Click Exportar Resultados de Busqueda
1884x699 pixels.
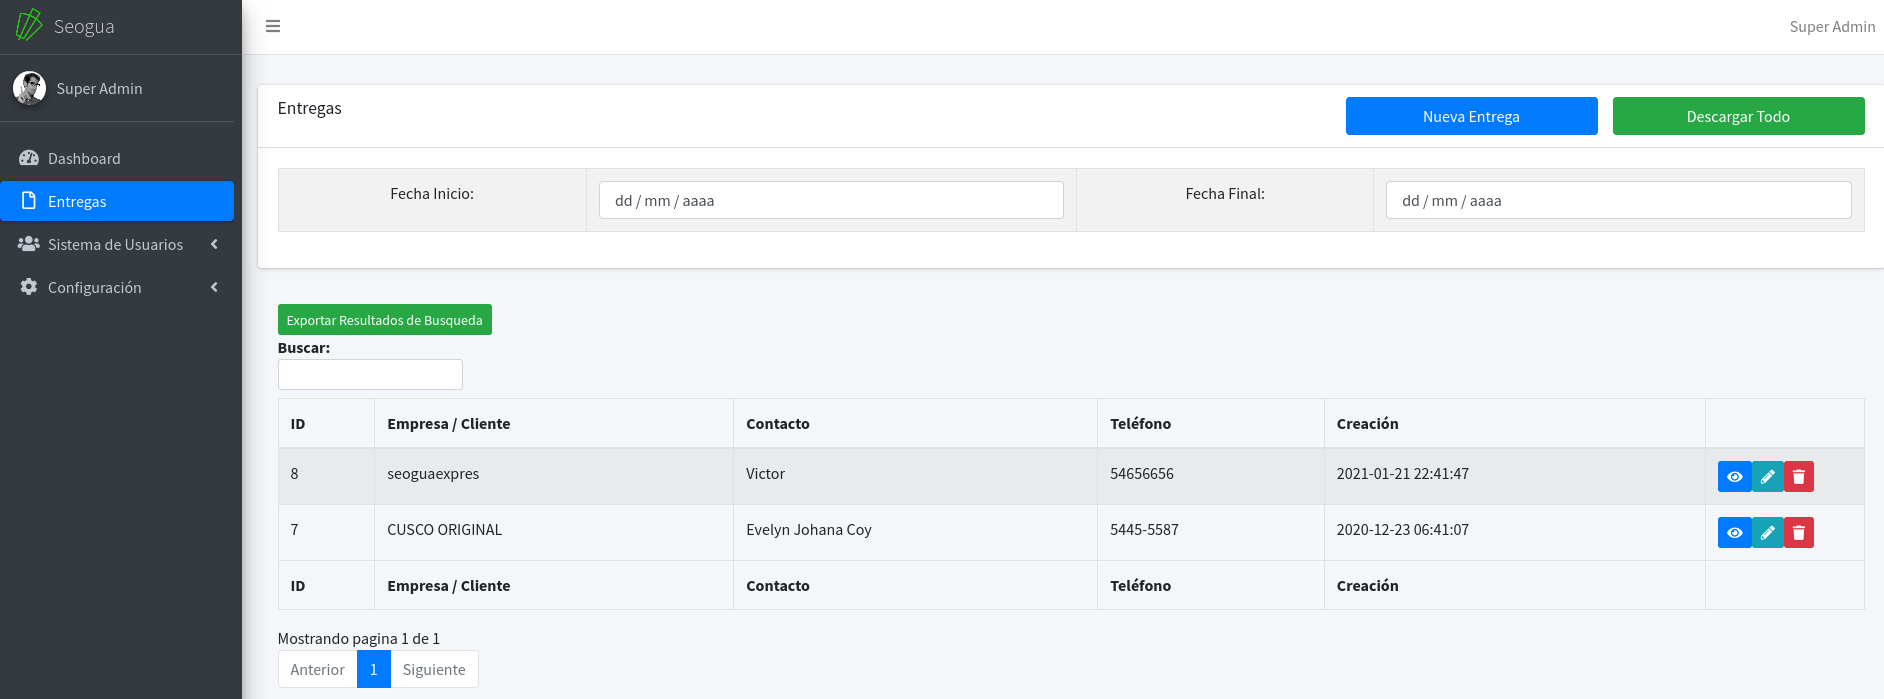(x=384, y=320)
